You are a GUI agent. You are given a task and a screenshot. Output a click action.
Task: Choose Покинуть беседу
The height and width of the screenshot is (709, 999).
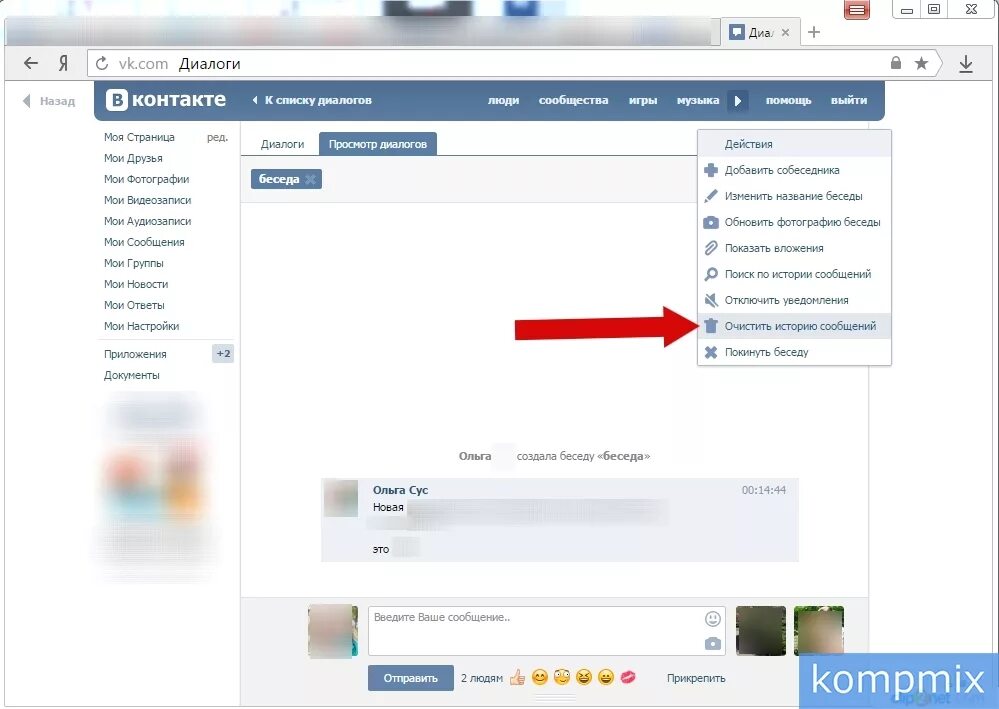[794, 352]
